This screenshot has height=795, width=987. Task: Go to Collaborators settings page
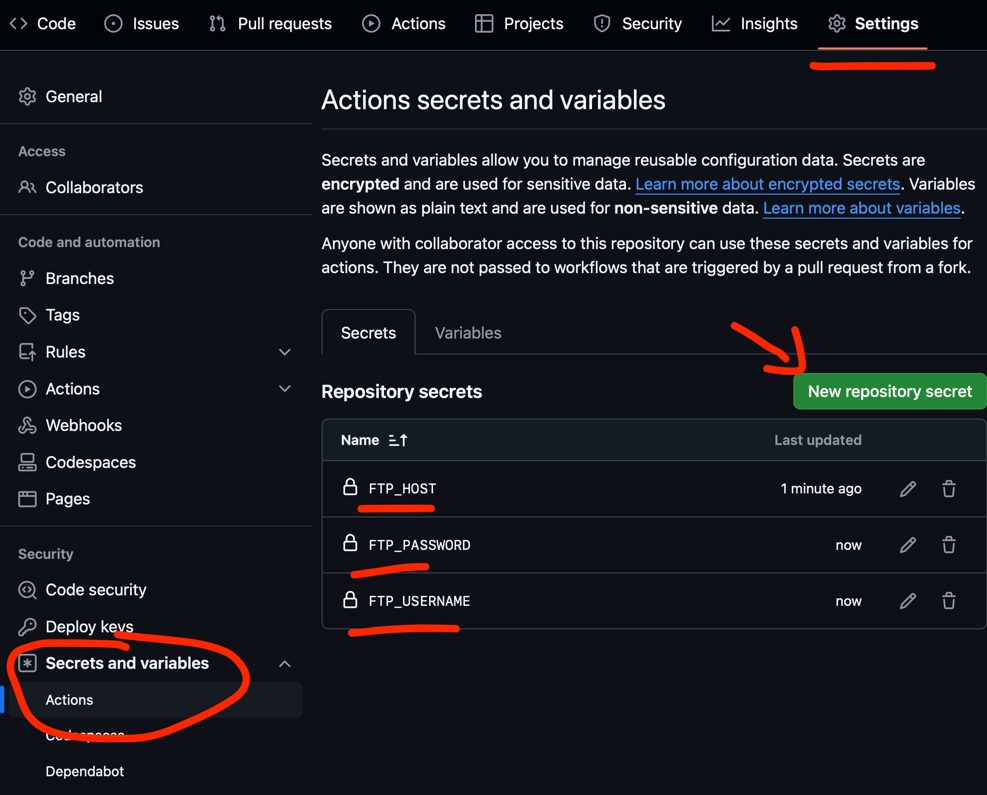click(x=94, y=187)
